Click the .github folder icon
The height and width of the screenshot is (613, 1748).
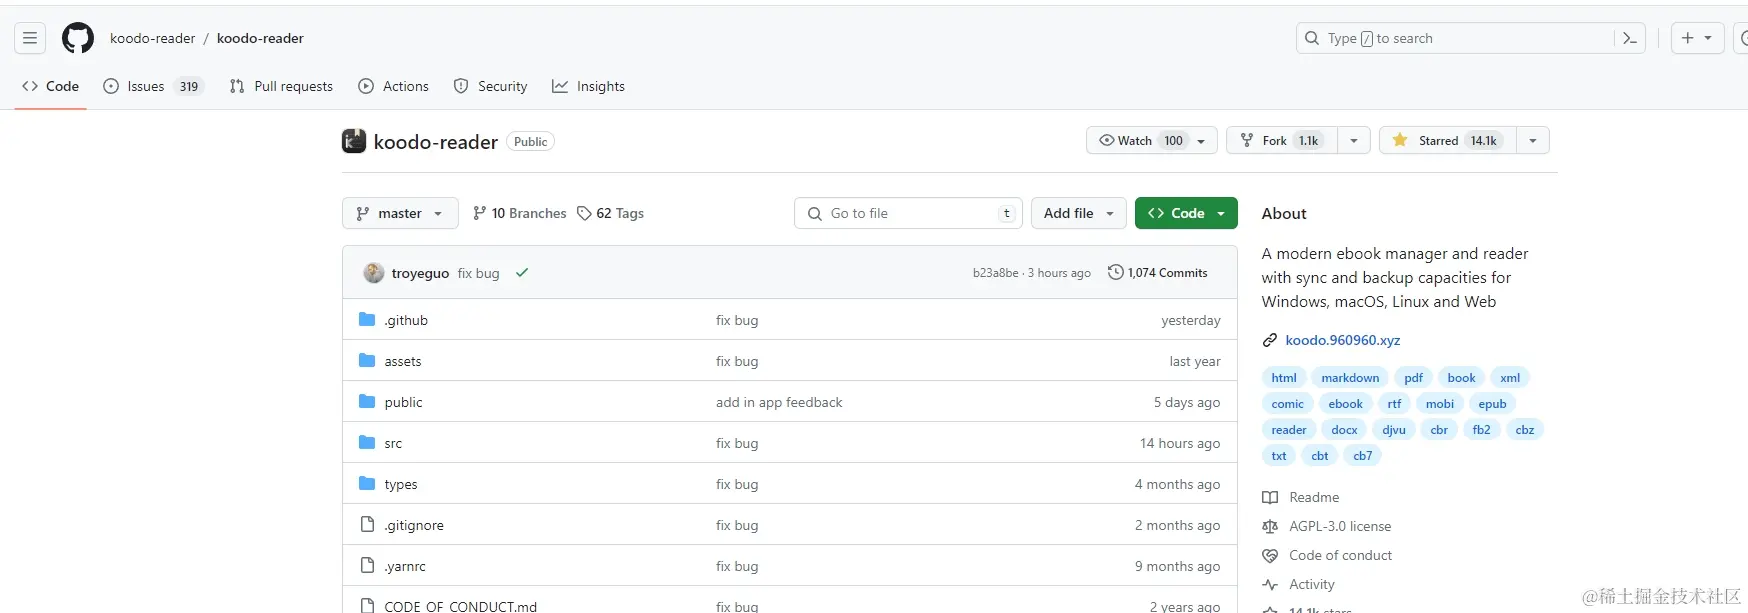[367, 320]
